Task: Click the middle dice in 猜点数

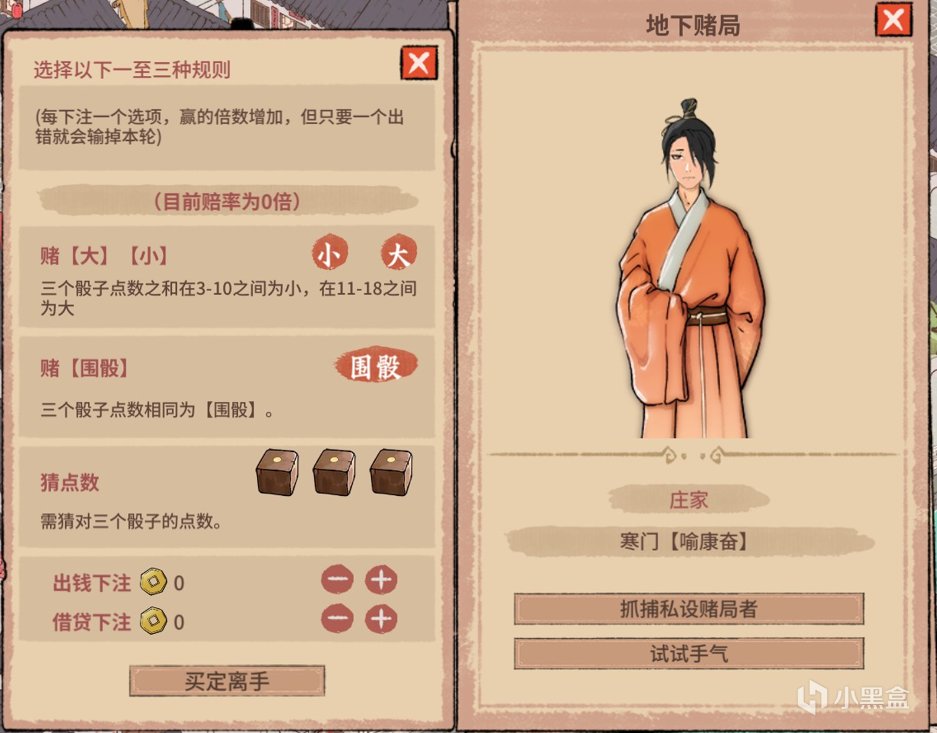Action: click(334, 472)
